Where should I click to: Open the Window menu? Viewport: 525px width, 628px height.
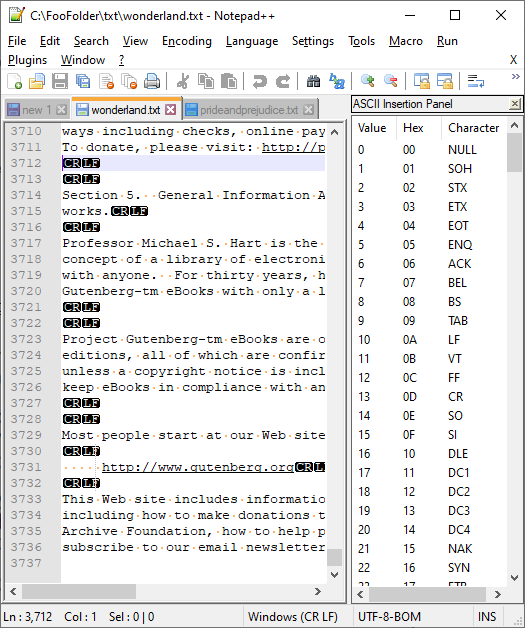click(83, 60)
